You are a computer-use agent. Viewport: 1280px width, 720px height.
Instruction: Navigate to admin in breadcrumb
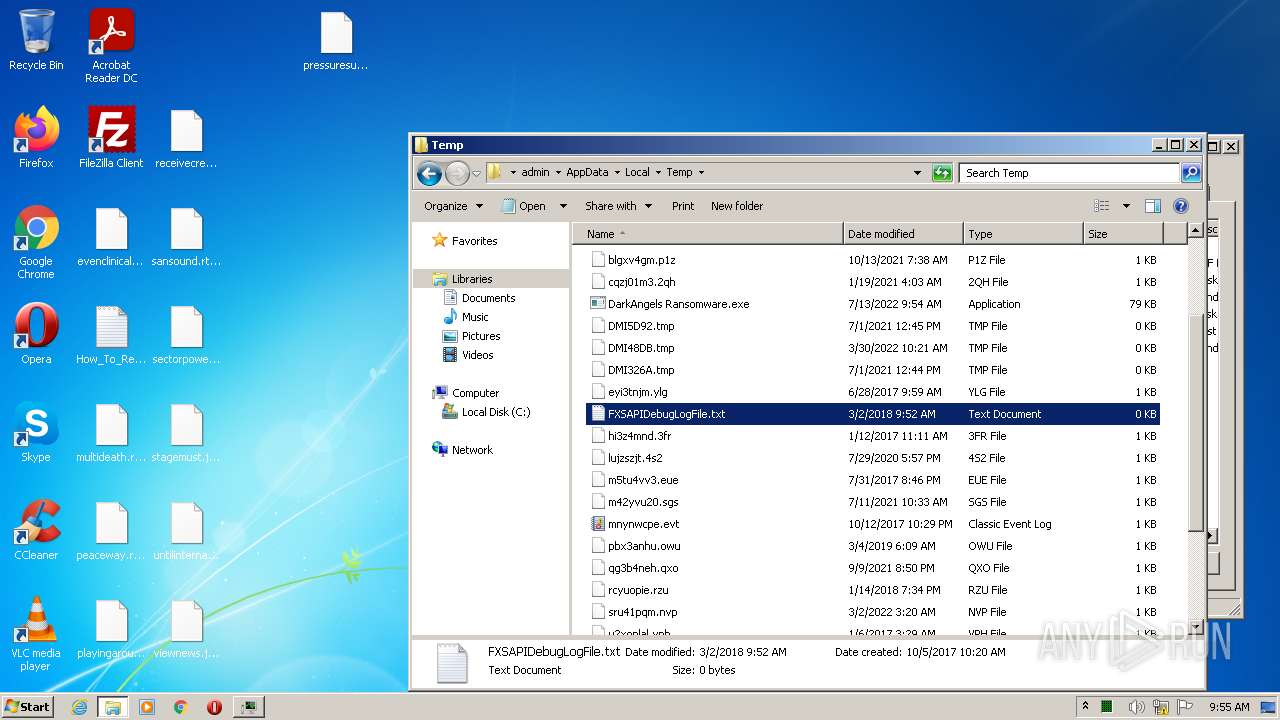point(535,173)
